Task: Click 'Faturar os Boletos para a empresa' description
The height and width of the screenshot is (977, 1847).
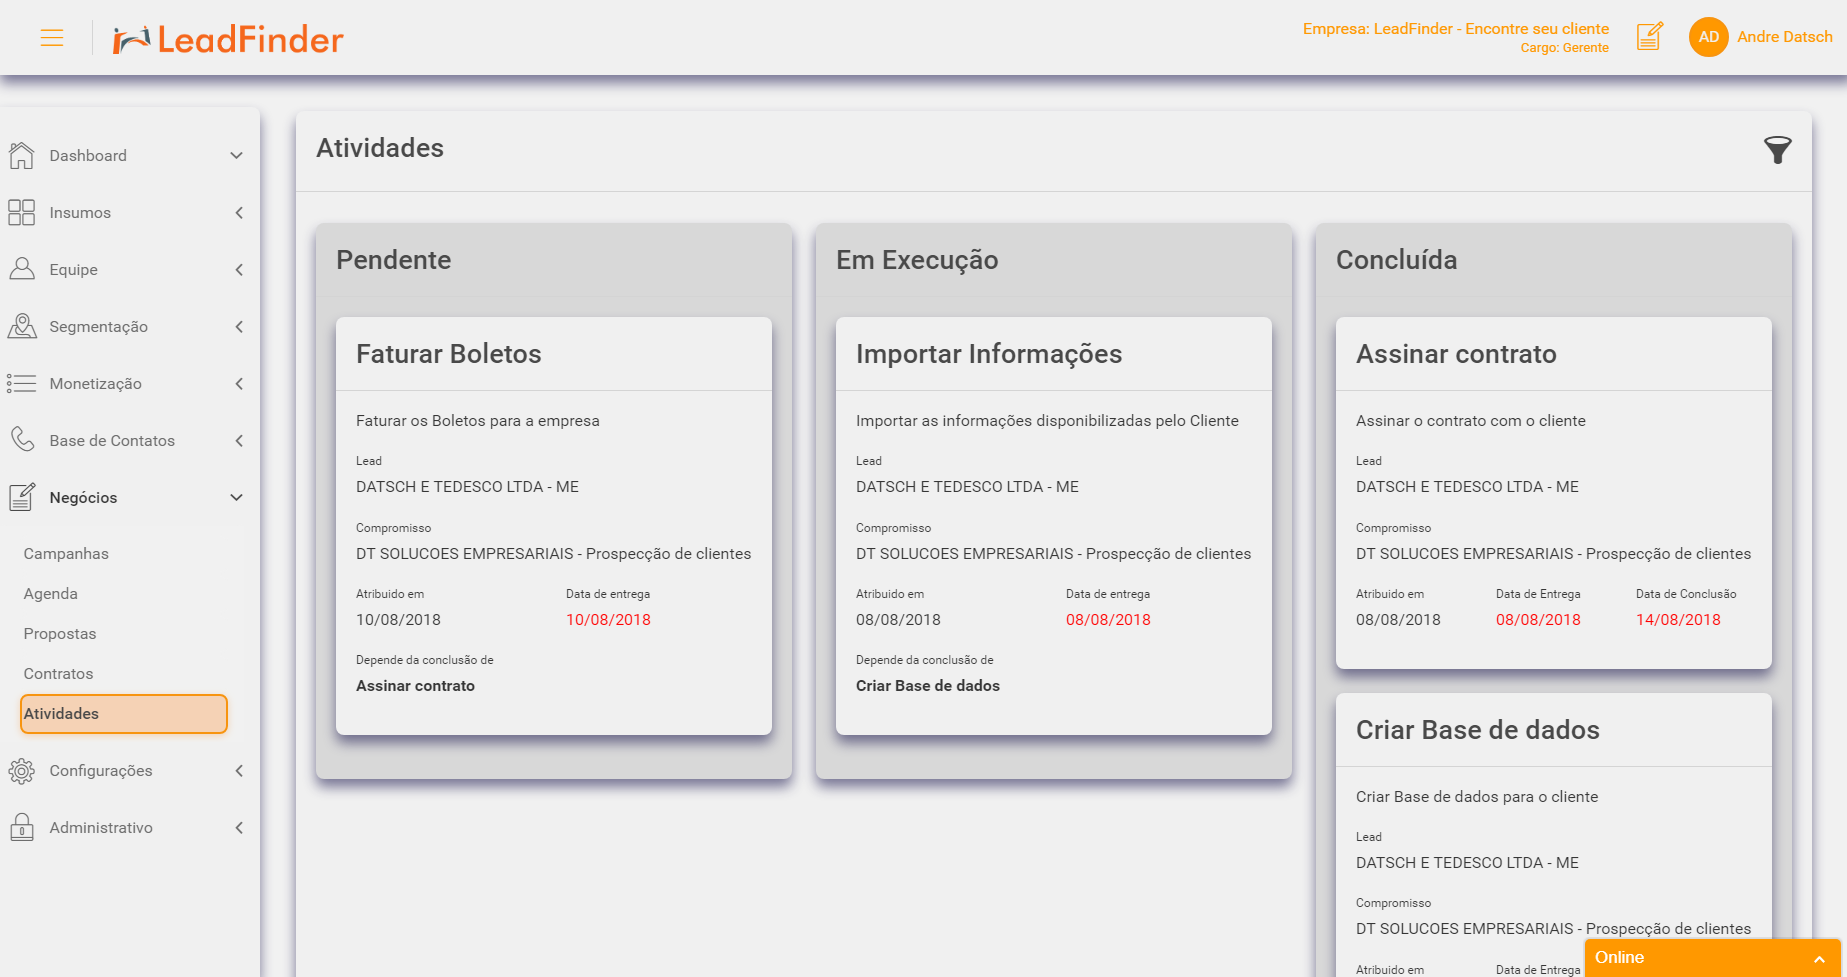Action: [477, 421]
